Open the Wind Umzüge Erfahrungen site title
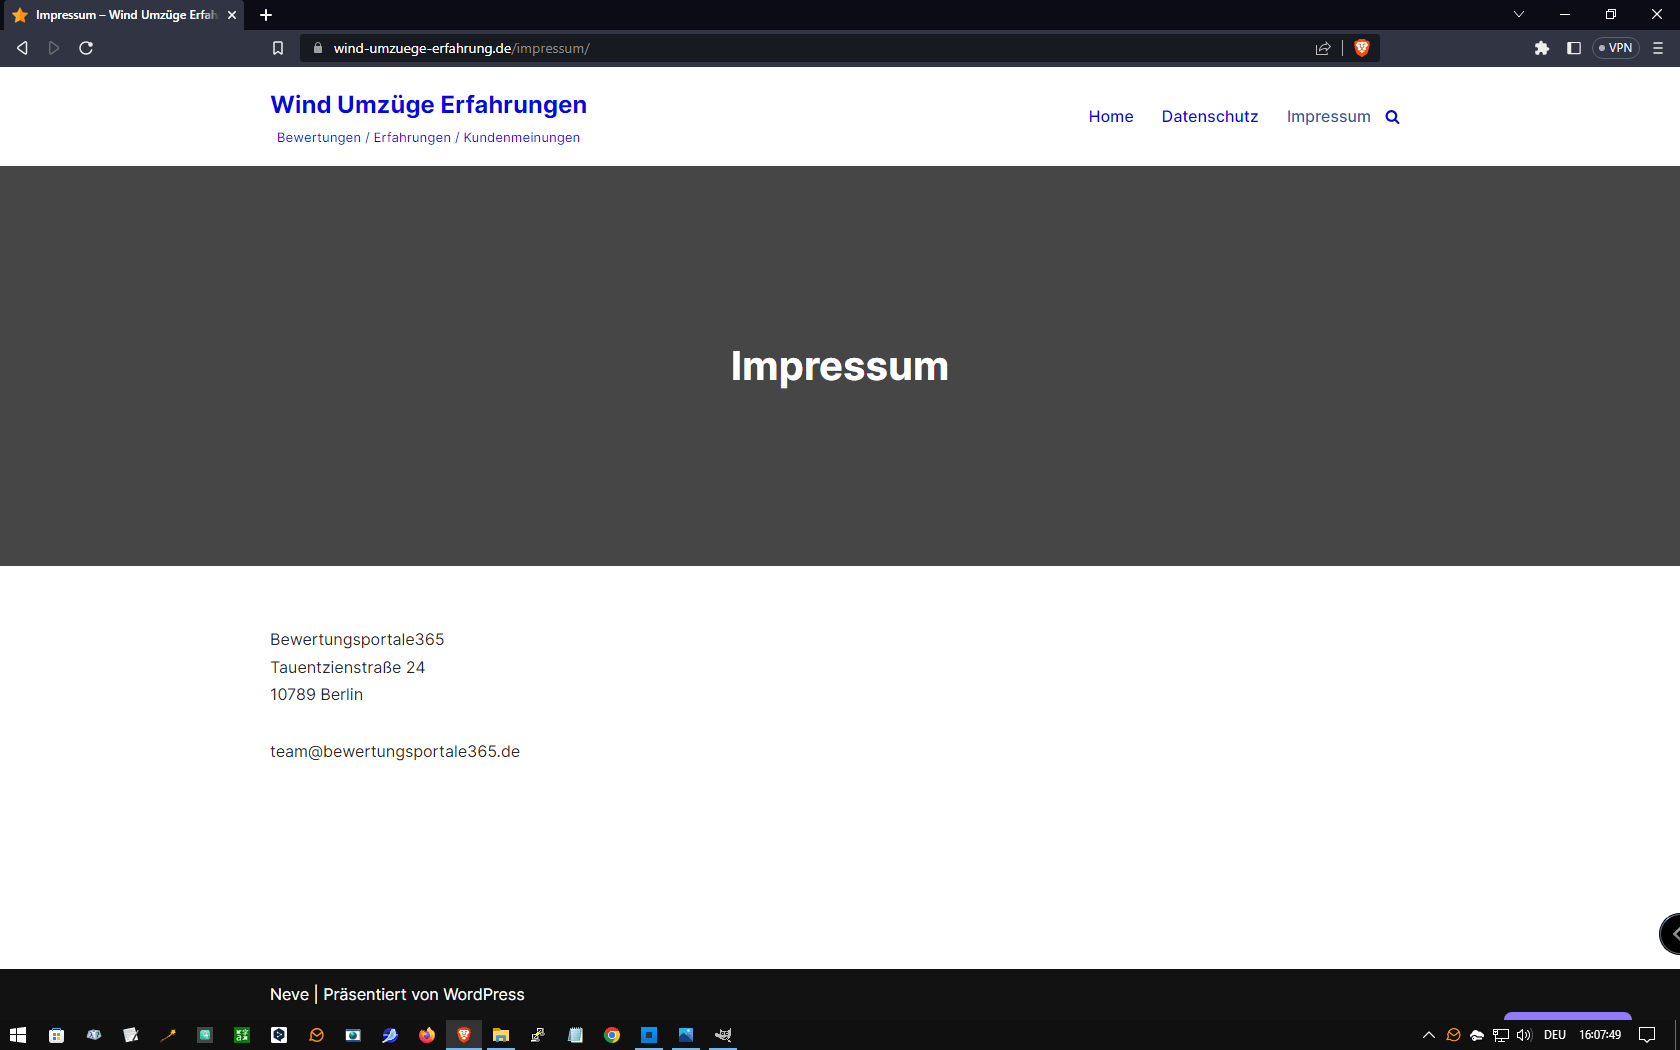Viewport: 1680px width, 1050px height. pos(428,105)
